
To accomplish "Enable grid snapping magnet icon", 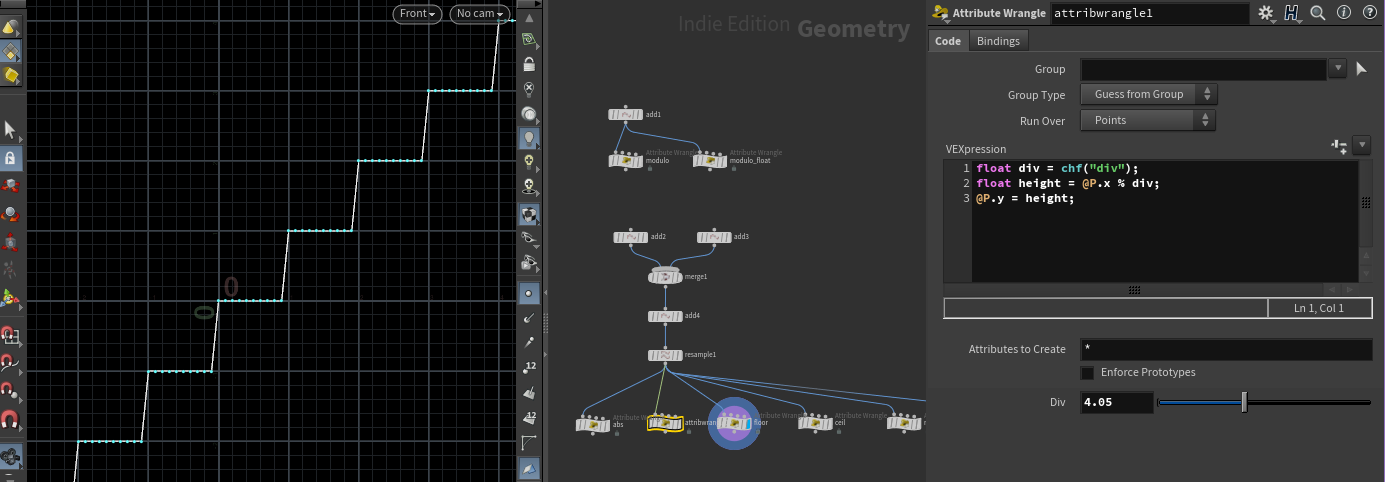I will [x=11, y=335].
